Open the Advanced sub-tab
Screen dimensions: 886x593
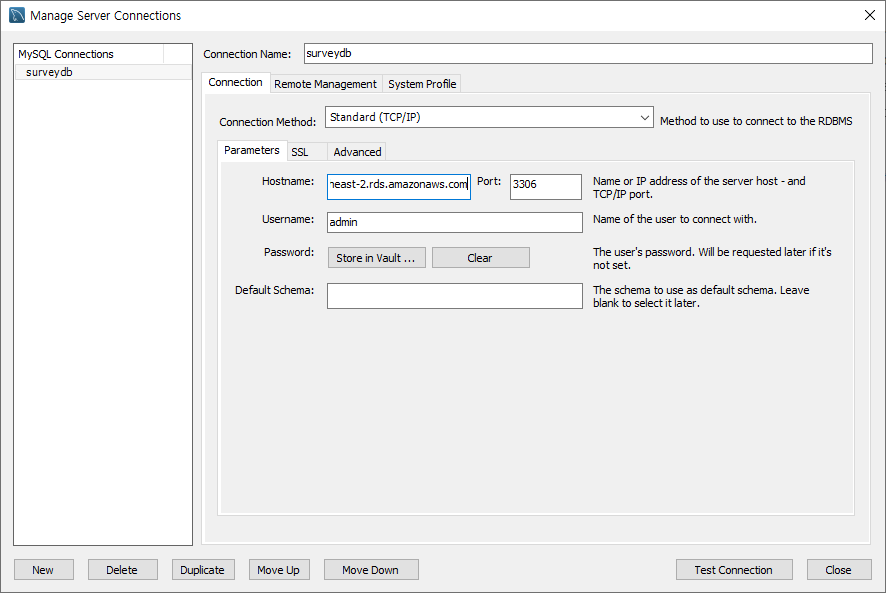pyautogui.click(x=357, y=152)
